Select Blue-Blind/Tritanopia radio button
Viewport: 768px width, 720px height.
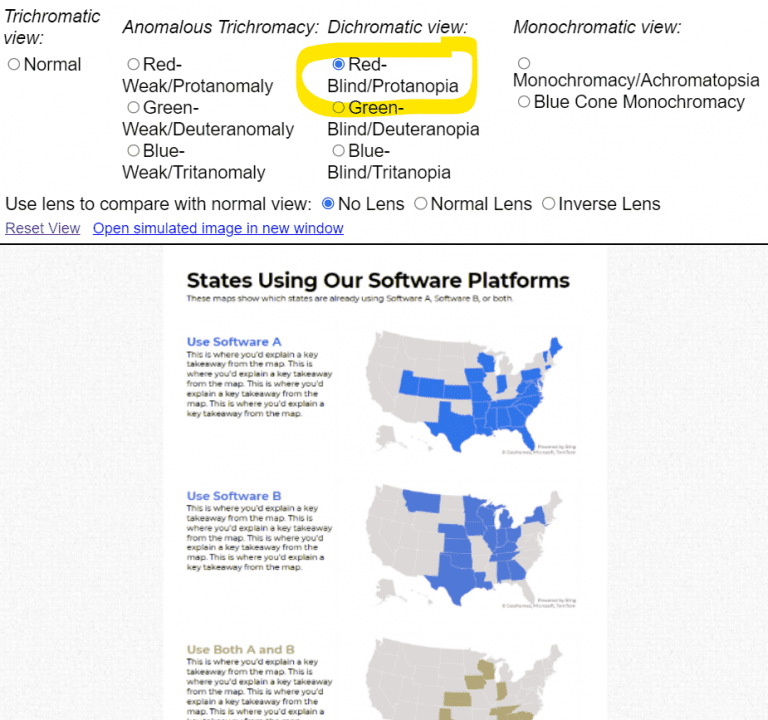338,150
